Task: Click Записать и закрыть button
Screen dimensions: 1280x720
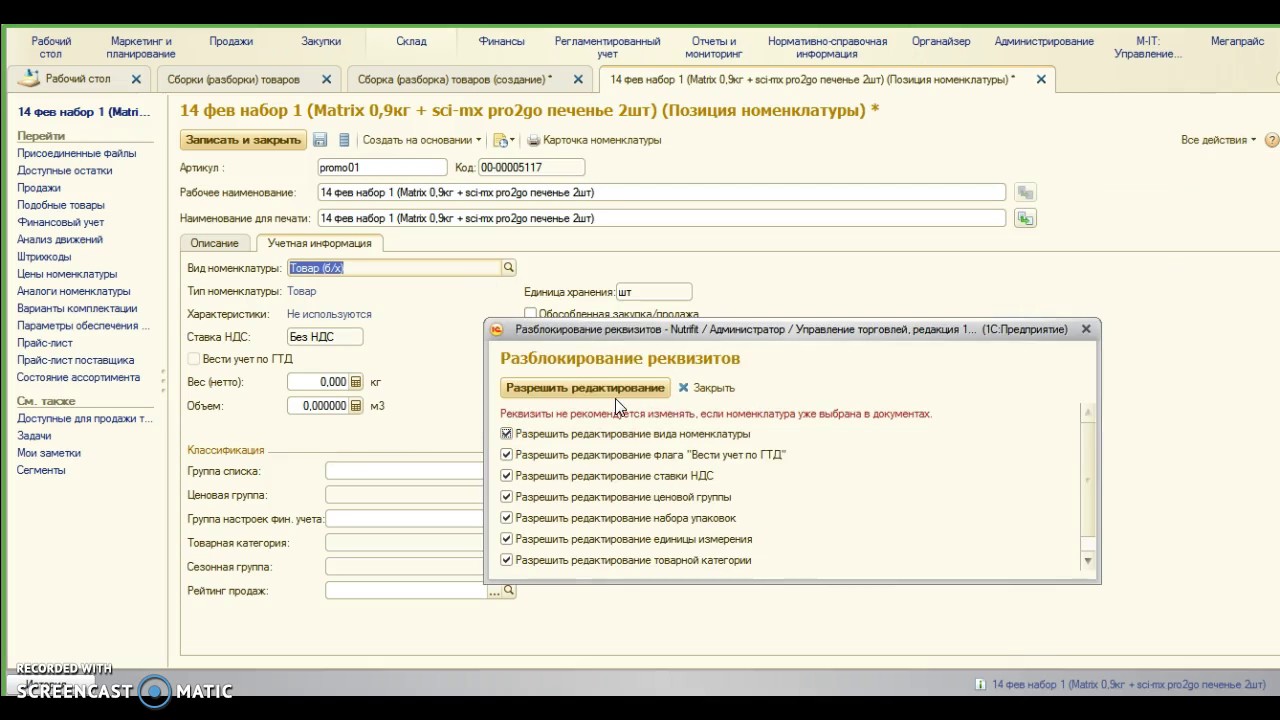Action: pyautogui.click(x=243, y=140)
